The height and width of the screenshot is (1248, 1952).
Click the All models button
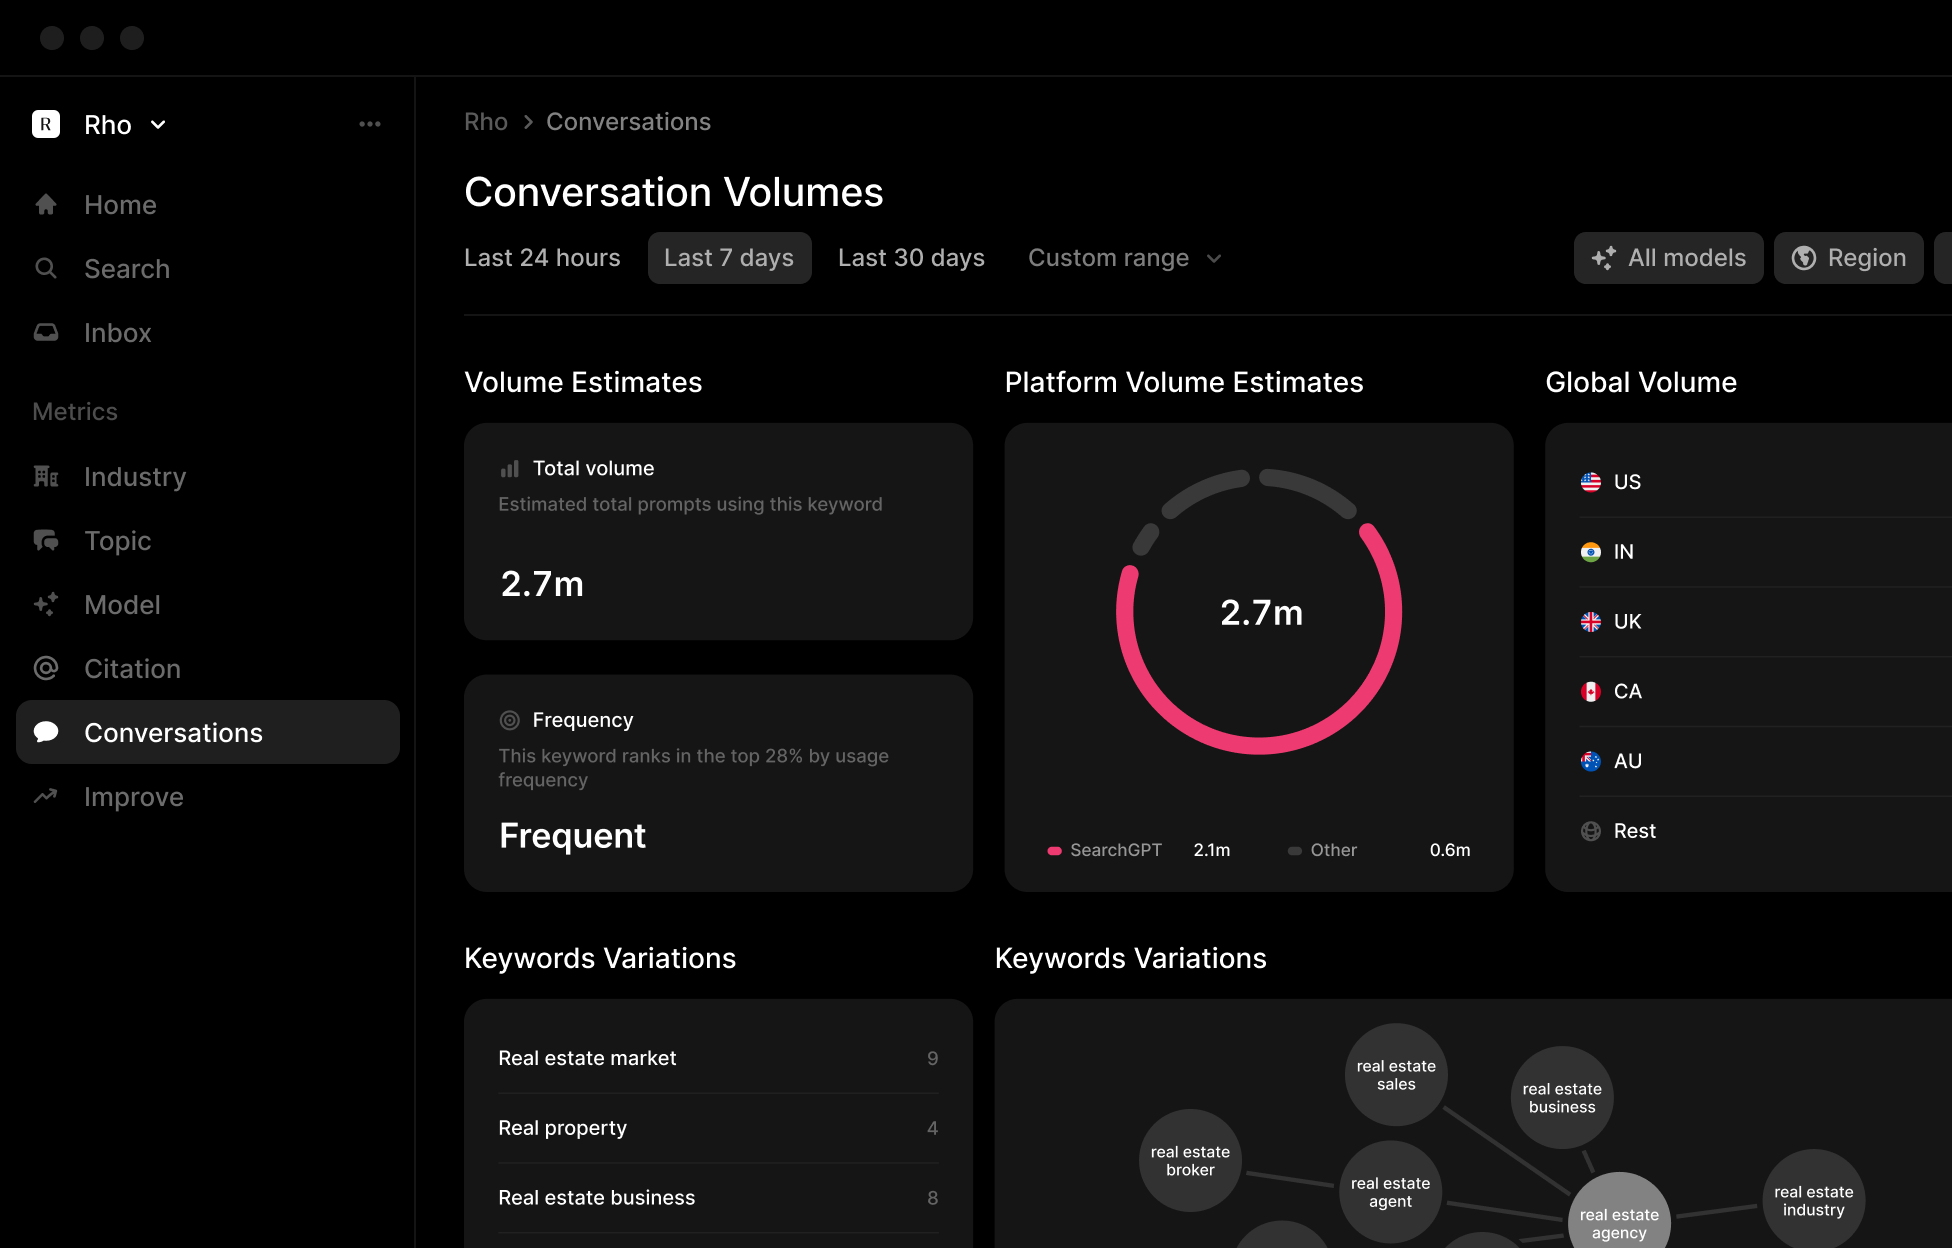(1668, 257)
